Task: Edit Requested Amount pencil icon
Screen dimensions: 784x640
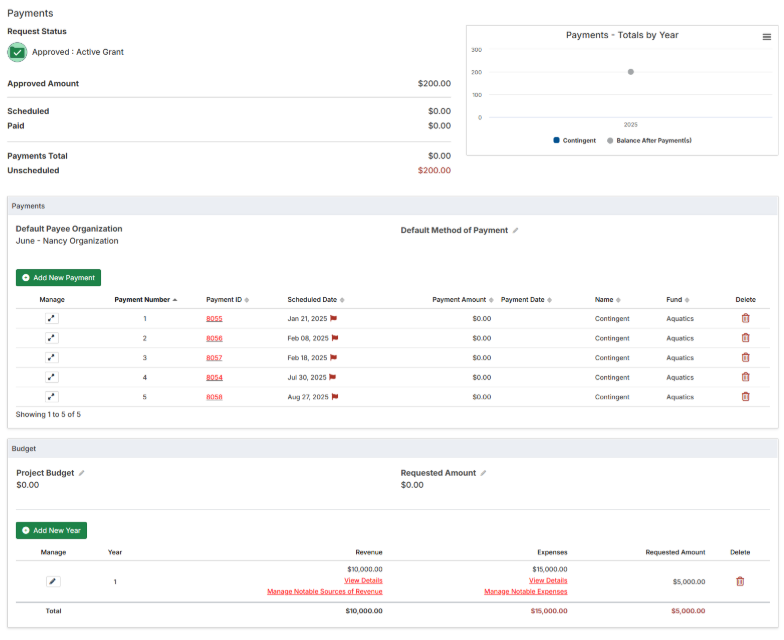Action: (x=483, y=472)
